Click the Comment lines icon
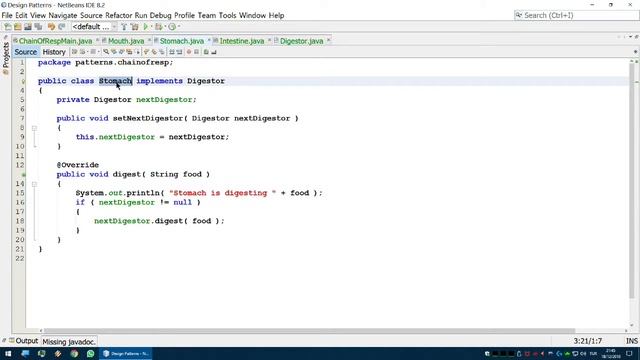640x360 pixels. coord(206,52)
